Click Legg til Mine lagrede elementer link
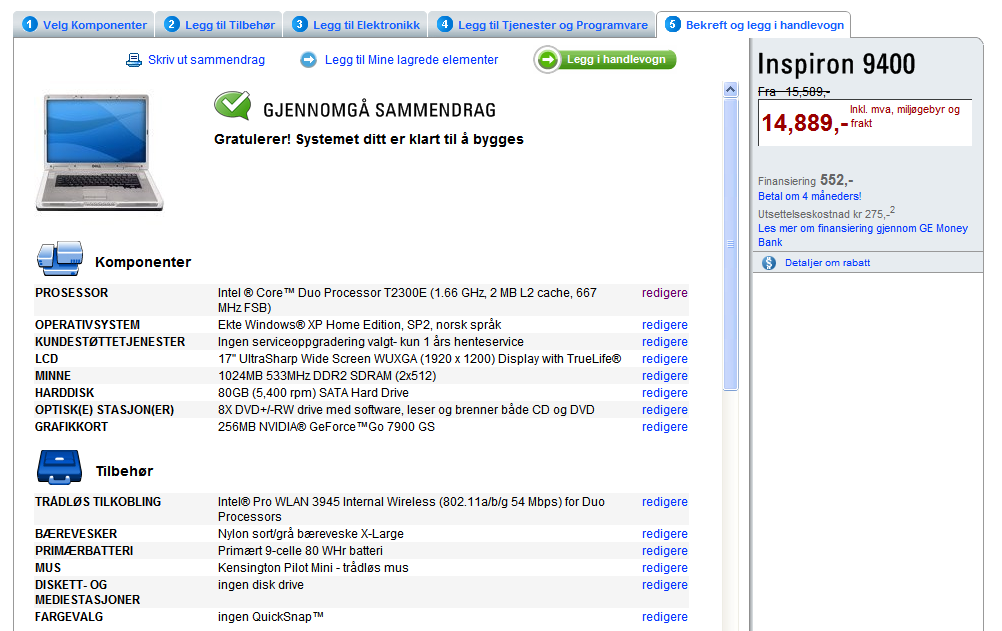1002x631 pixels. (412, 60)
